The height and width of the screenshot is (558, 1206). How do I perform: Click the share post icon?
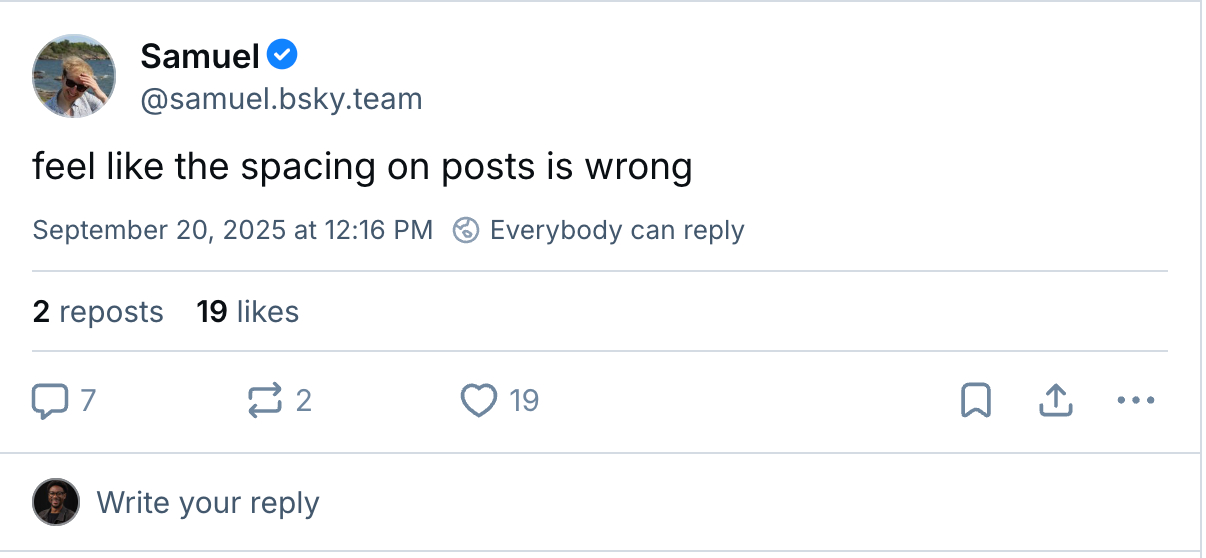tap(1056, 401)
